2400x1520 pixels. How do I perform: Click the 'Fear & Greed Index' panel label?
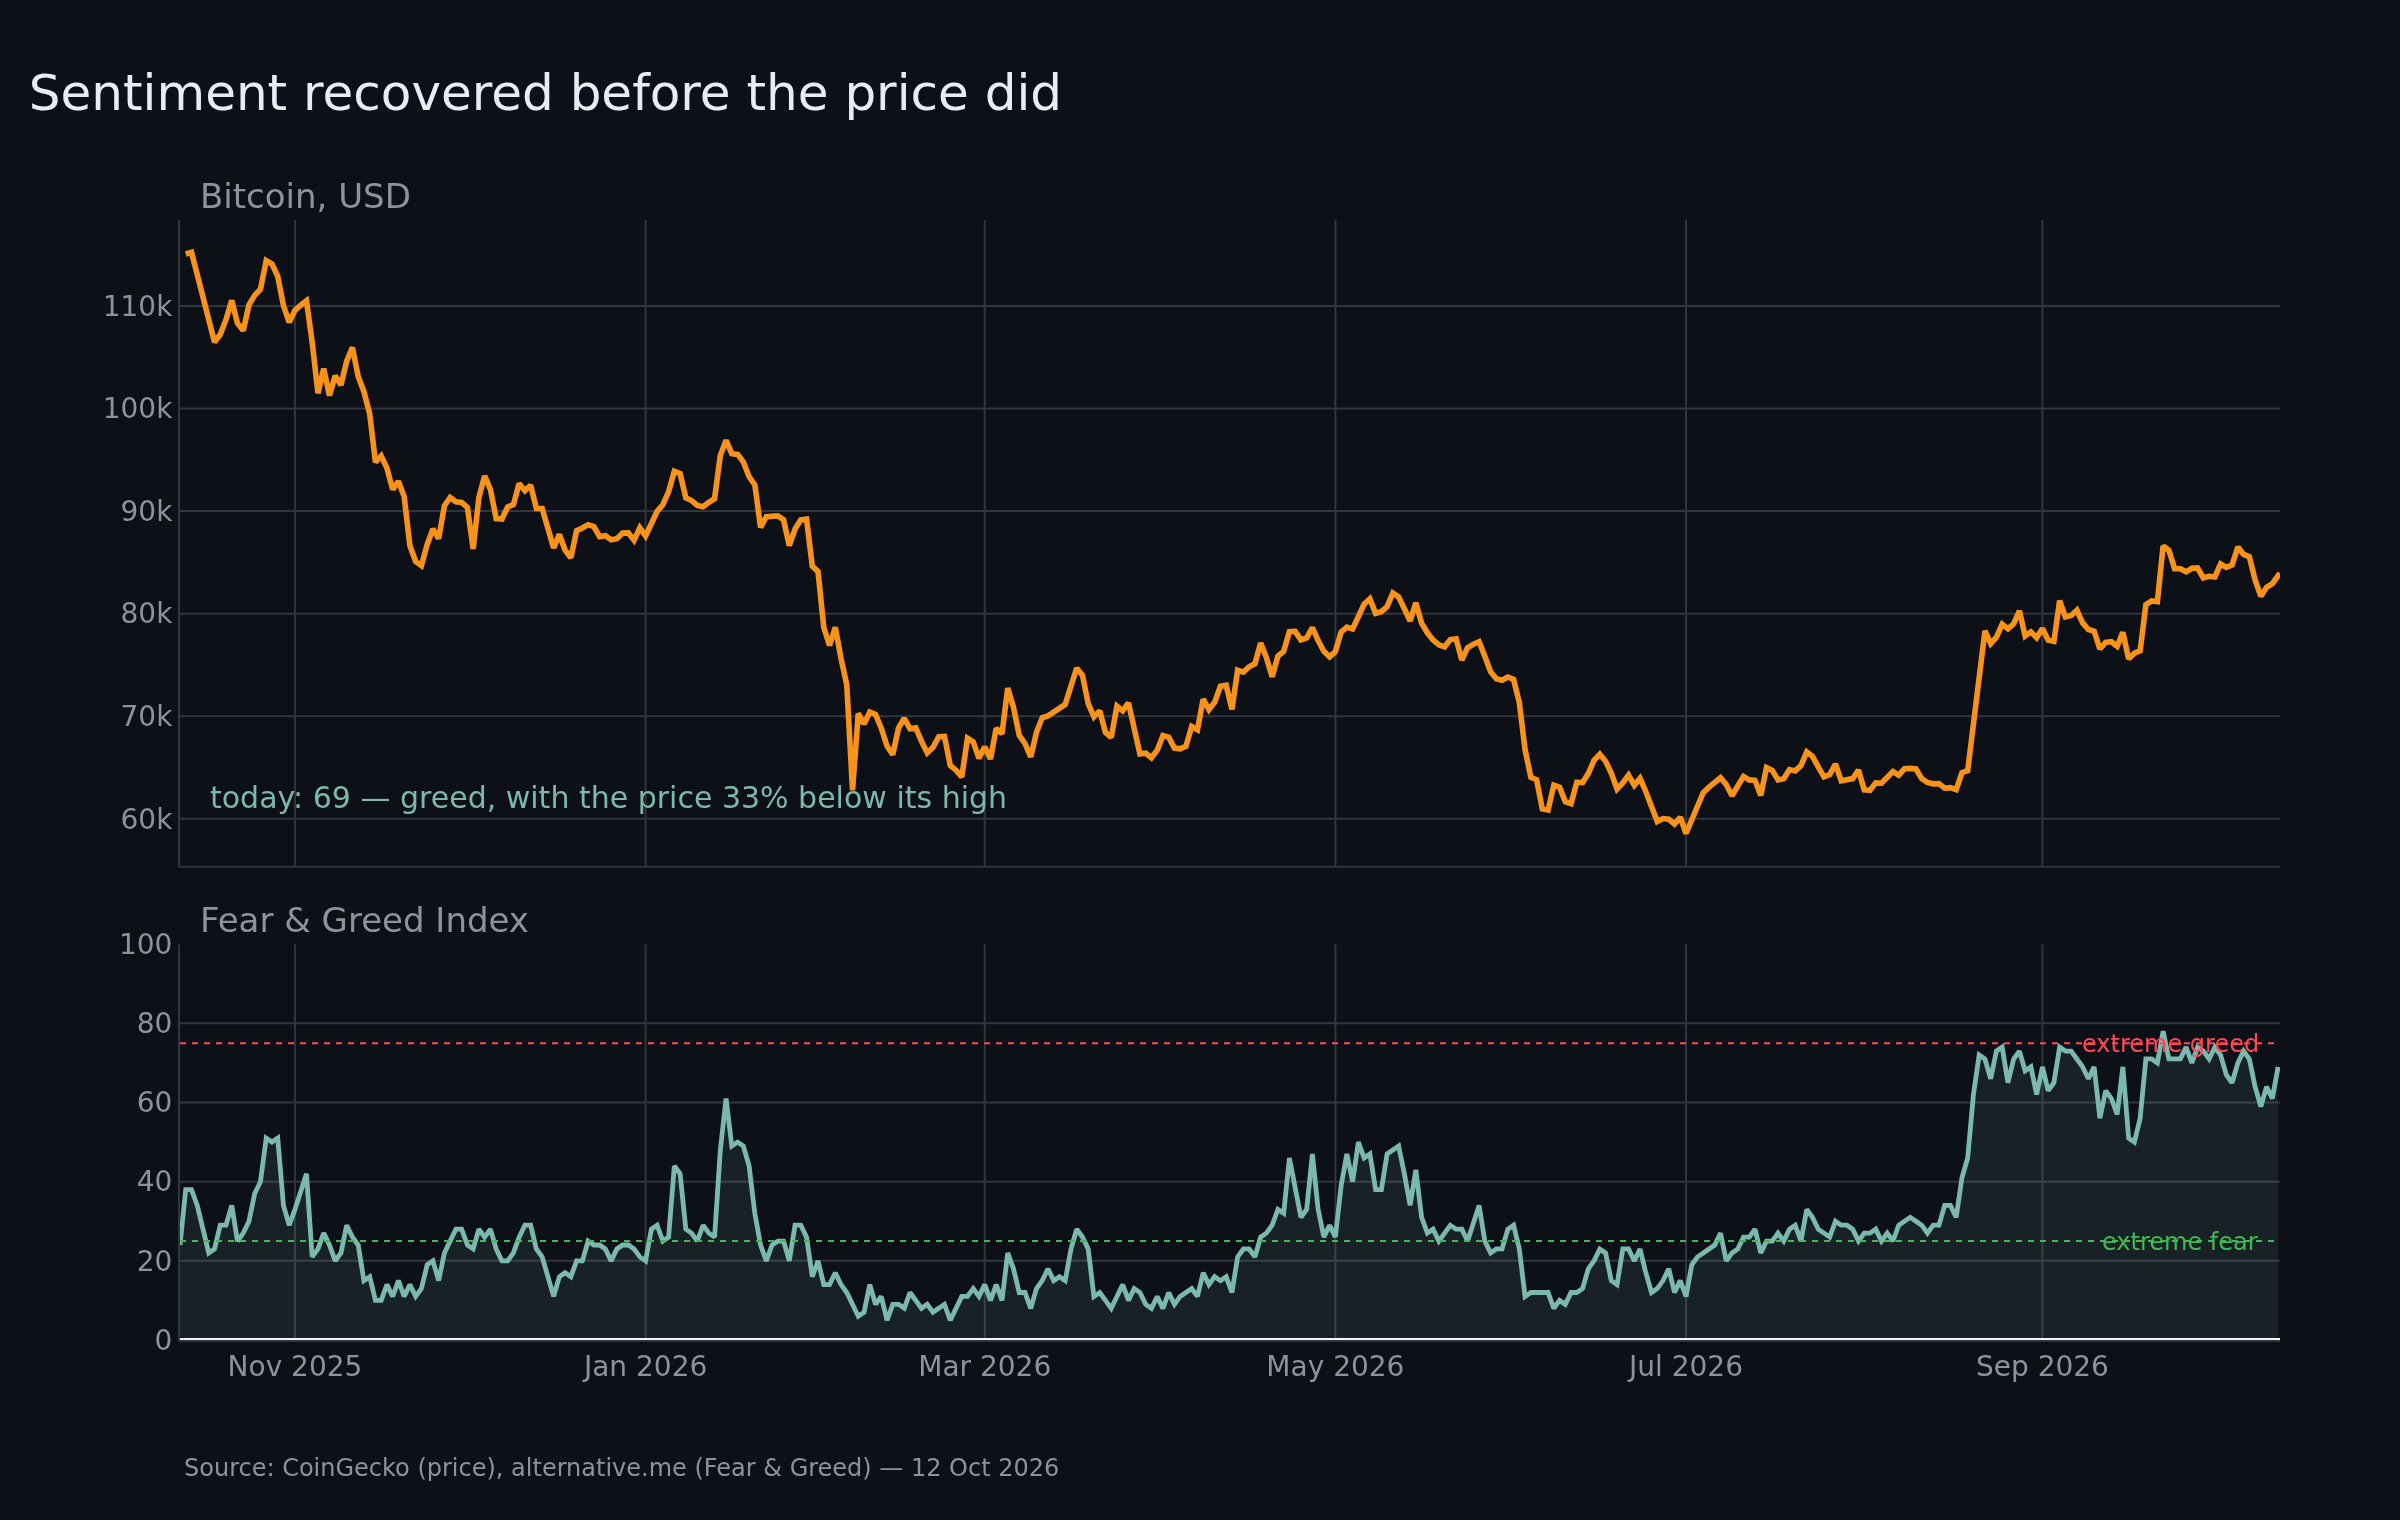click(364, 921)
